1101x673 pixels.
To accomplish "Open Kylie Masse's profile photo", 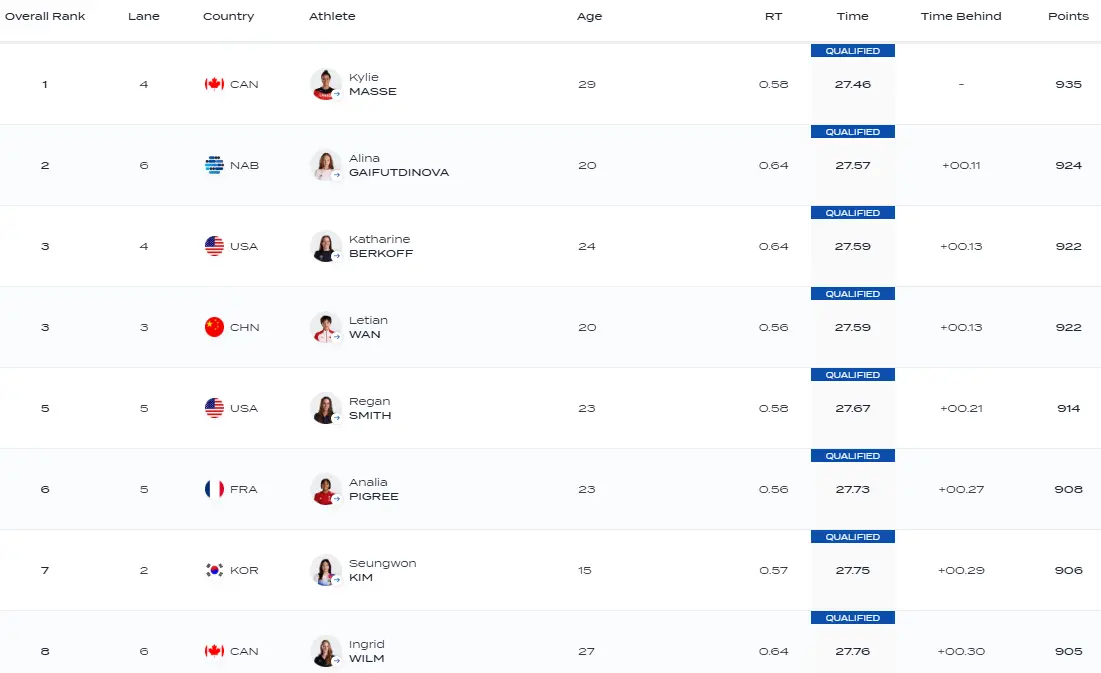I will point(326,84).
